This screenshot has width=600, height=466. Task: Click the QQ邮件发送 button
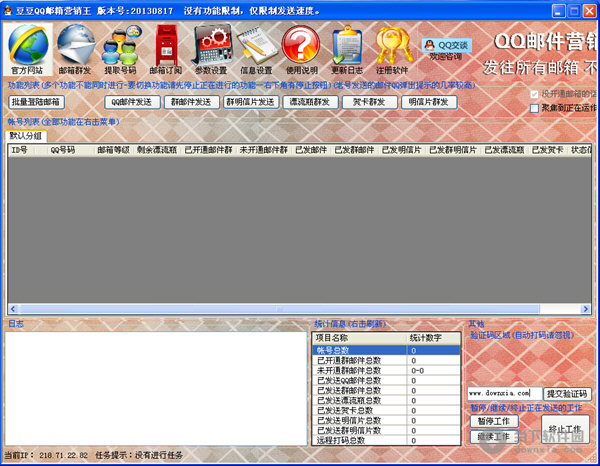coord(132,102)
